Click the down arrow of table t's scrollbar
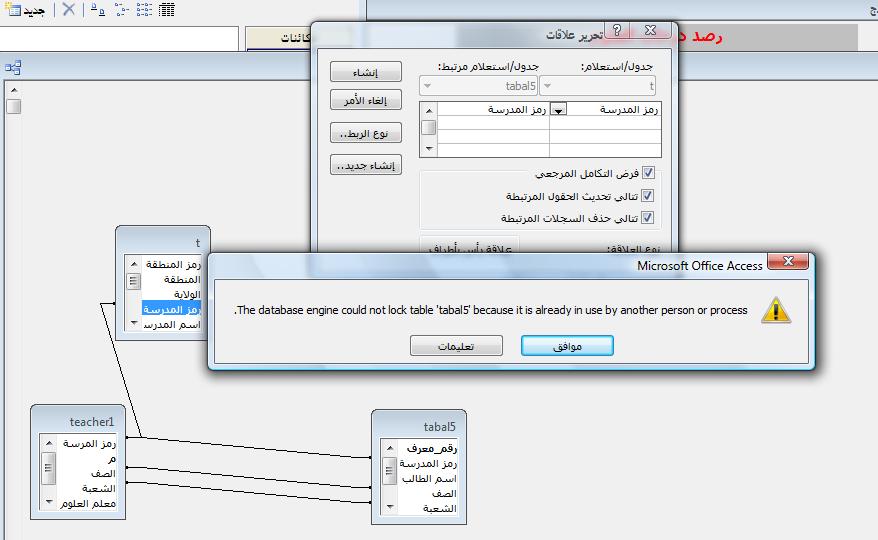 (134, 323)
